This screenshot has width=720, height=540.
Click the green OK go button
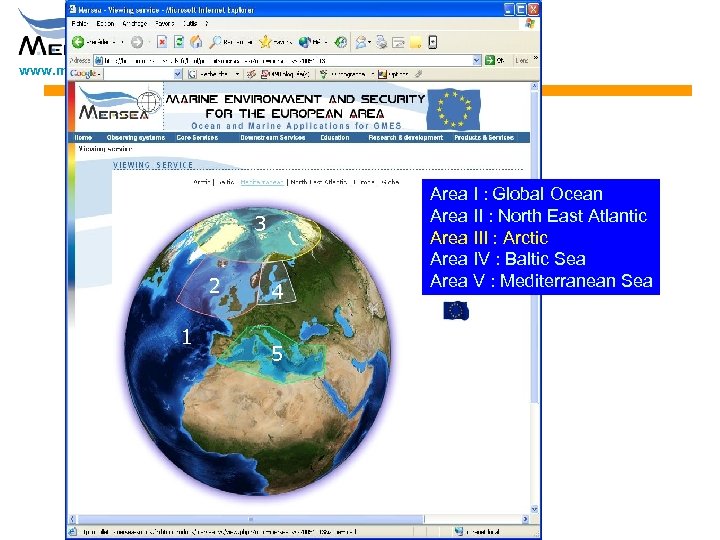tap(495, 60)
